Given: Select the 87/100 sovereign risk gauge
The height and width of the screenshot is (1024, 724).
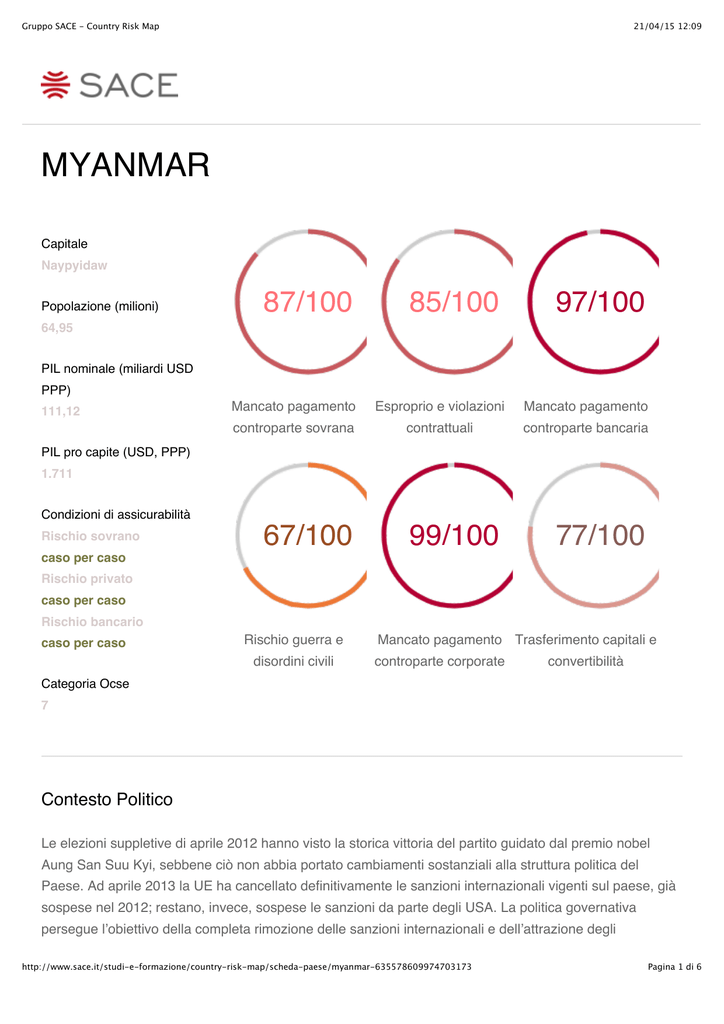Looking at the screenshot, I should [301, 301].
